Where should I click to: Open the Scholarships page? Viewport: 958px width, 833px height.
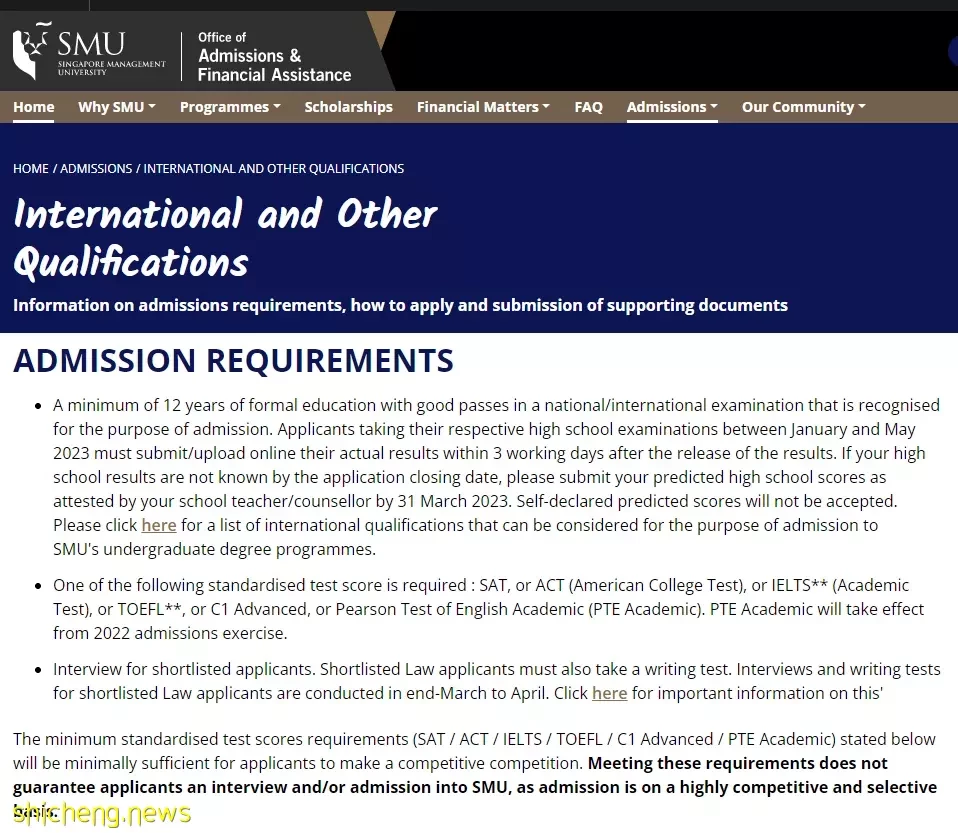[x=348, y=107]
